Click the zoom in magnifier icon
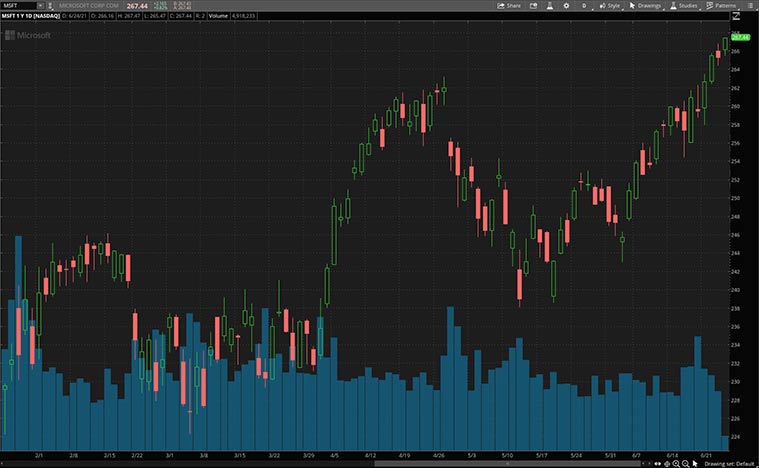The image size is (759, 468). (676, 464)
